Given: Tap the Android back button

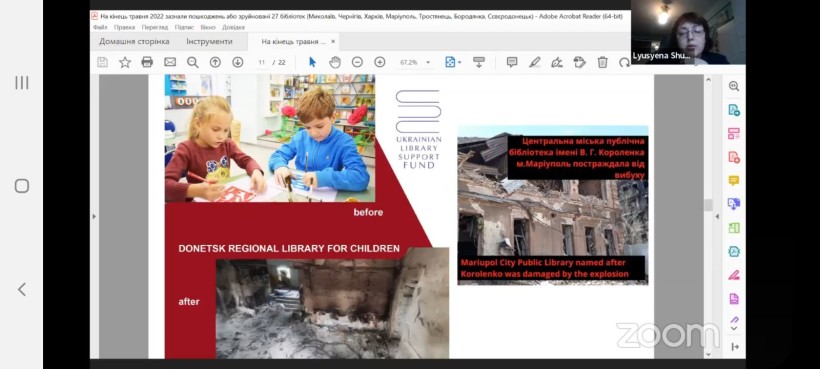Looking at the screenshot, I should (21, 289).
